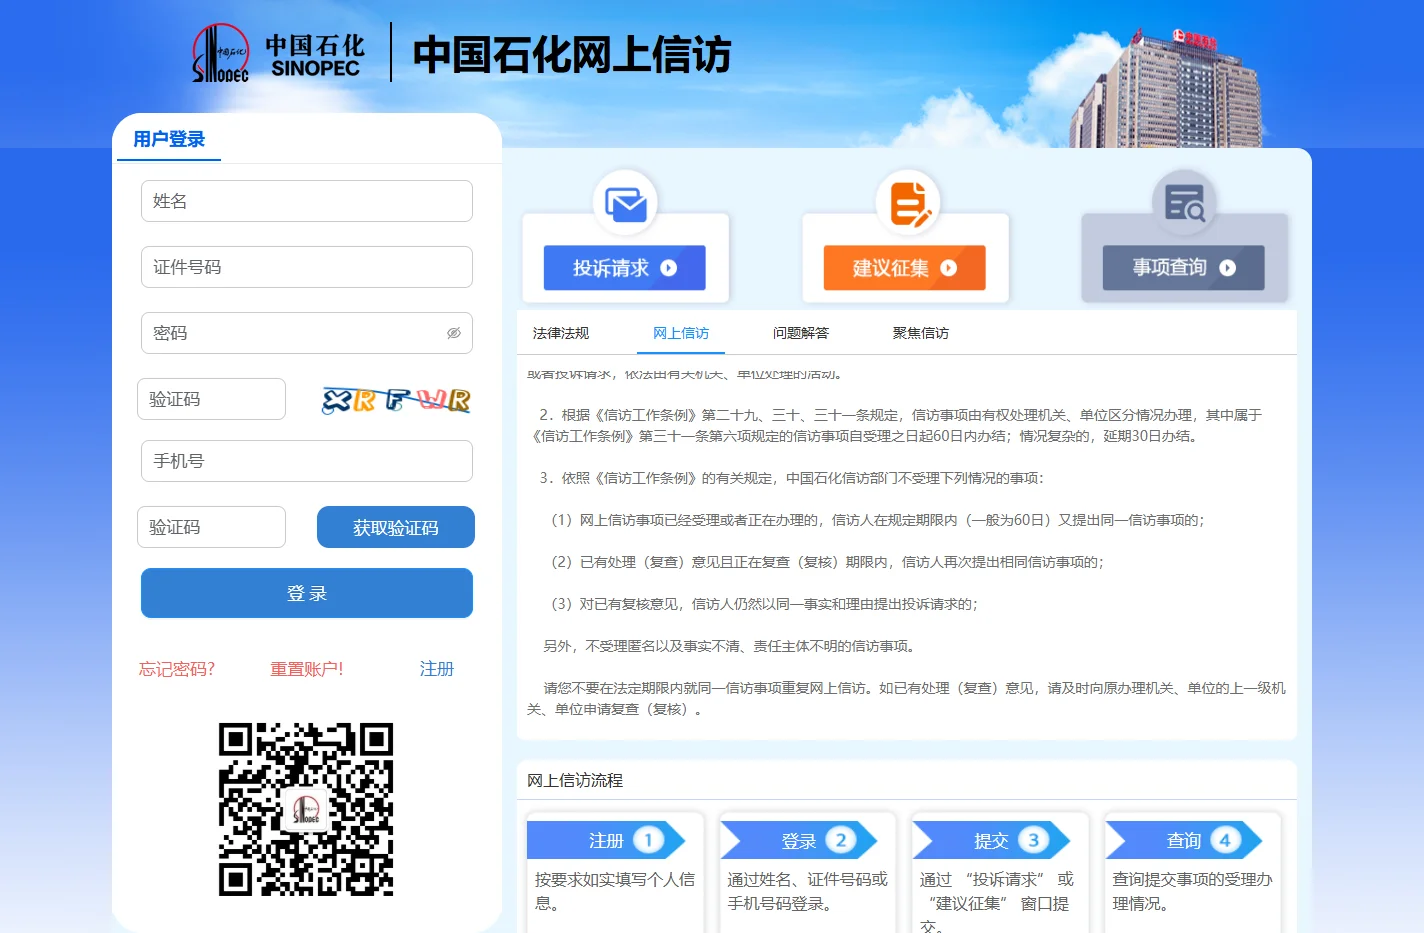
Task: Click step 3 提交 in the process flow
Action: point(991,841)
